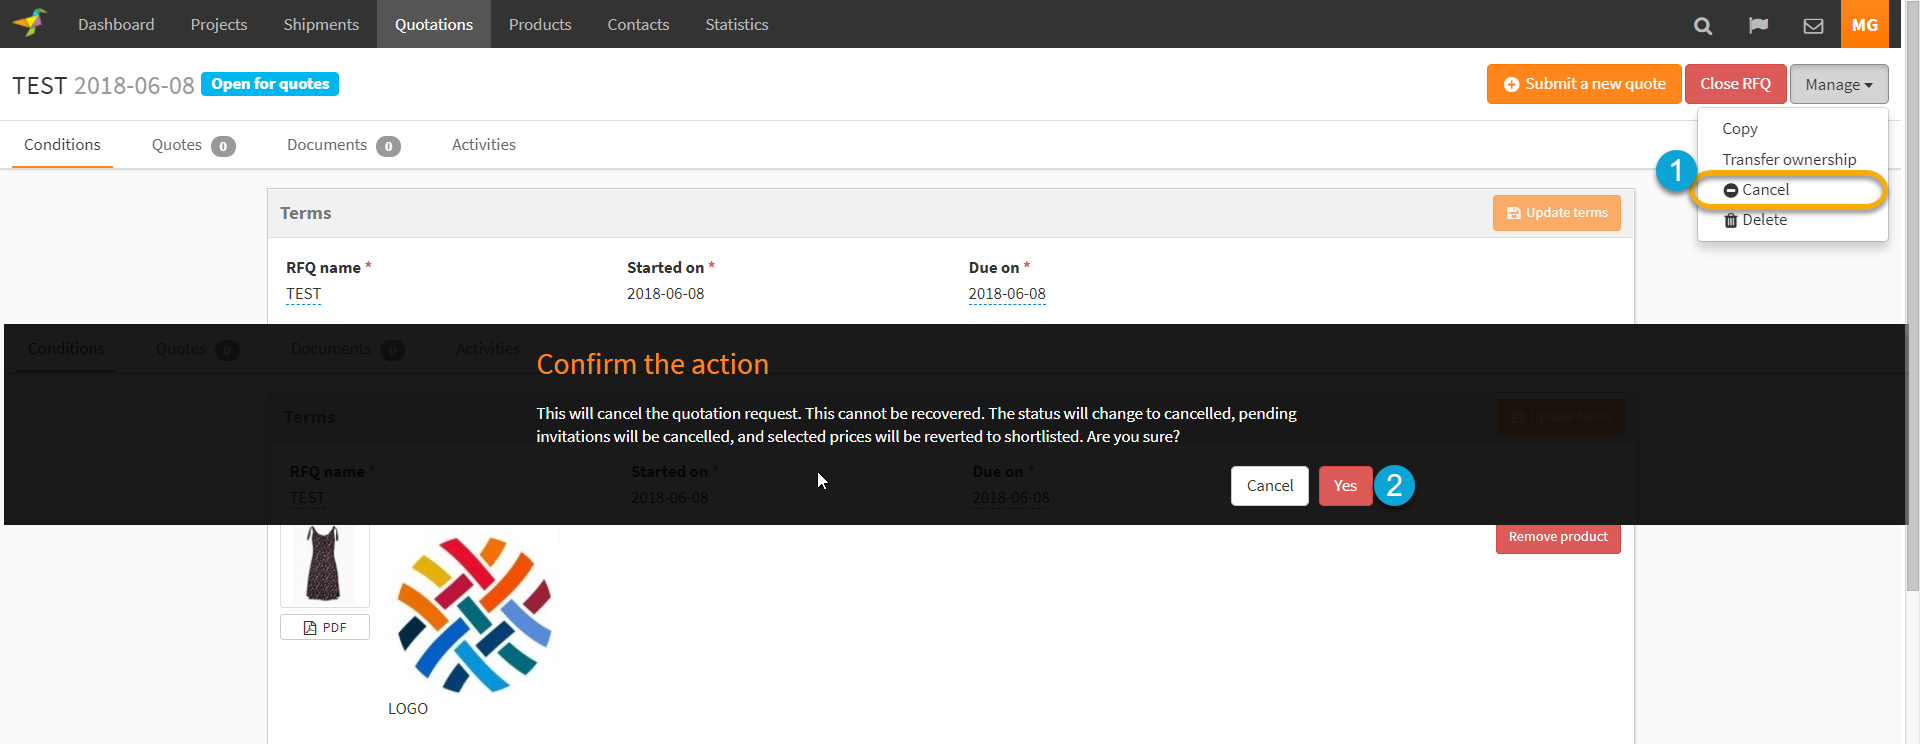Click the hummingbird logo in the navbar
The height and width of the screenshot is (744, 1920).
click(30, 23)
